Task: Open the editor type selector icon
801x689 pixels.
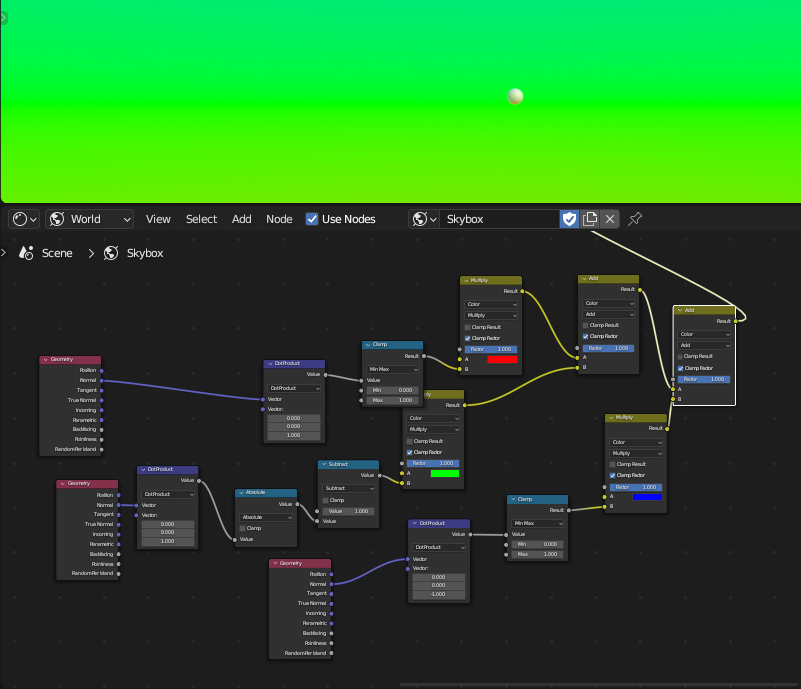Action: pyautogui.click(x=21, y=219)
